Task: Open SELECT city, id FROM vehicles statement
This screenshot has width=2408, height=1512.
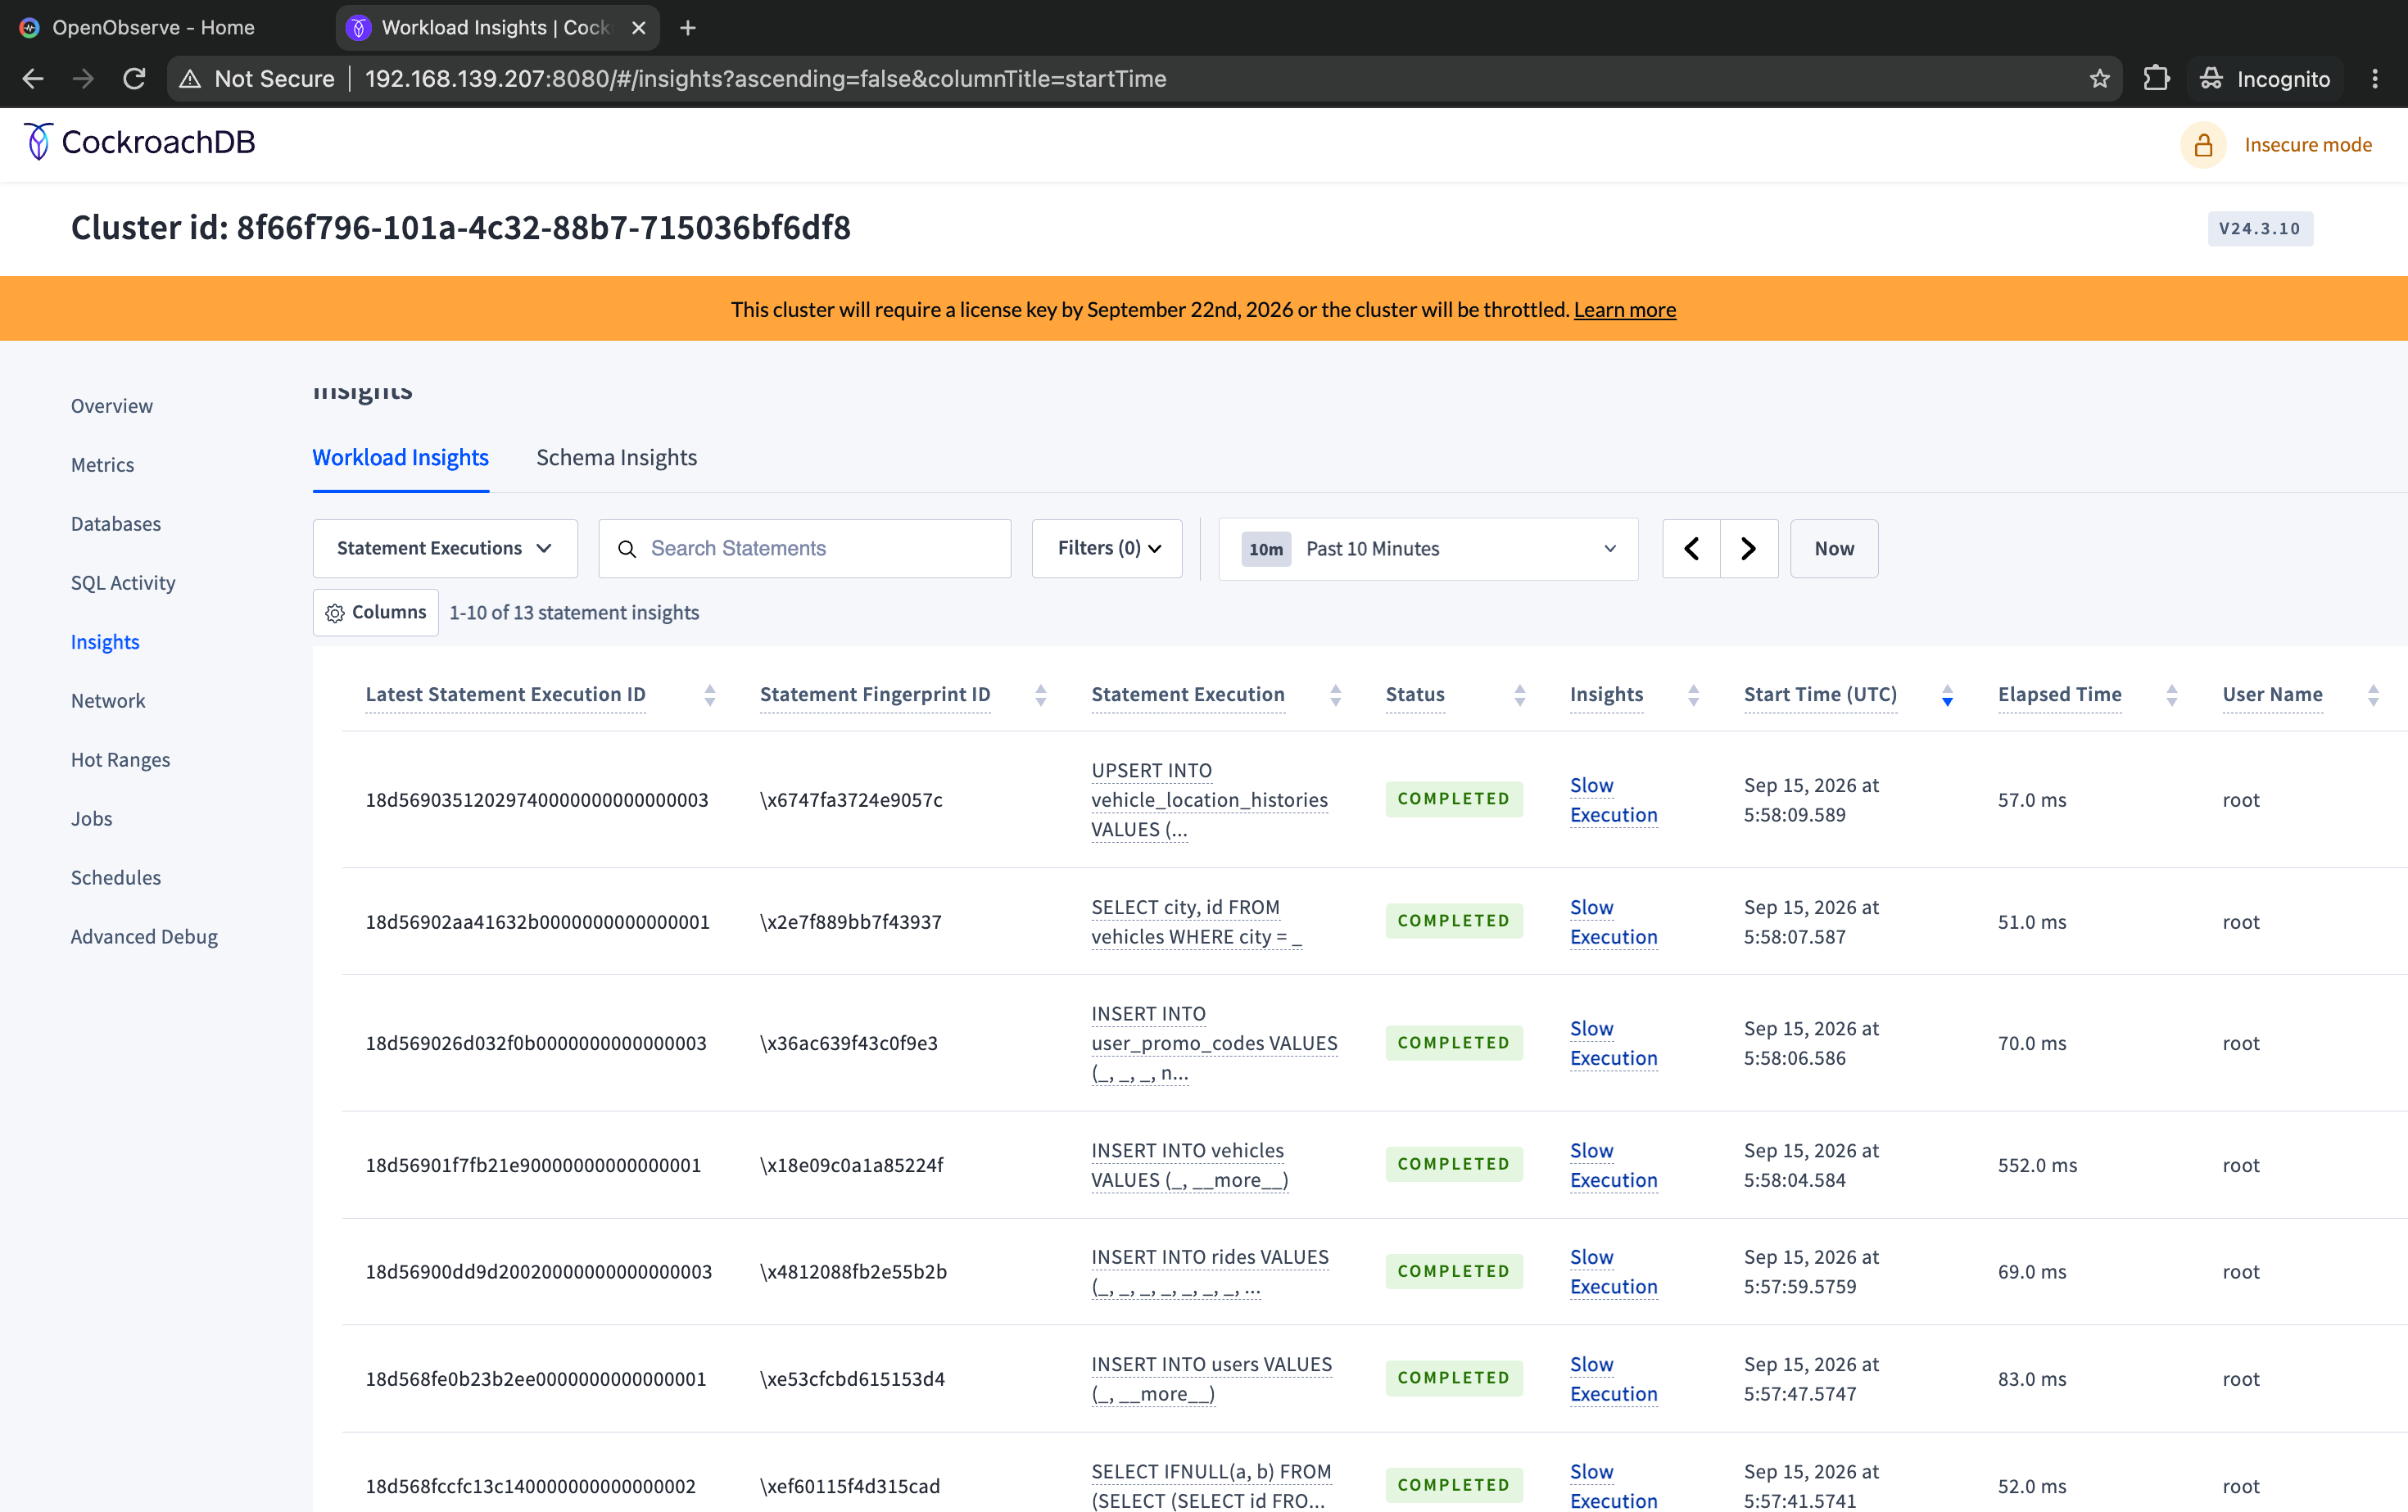Action: click(x=1196, y=922)
